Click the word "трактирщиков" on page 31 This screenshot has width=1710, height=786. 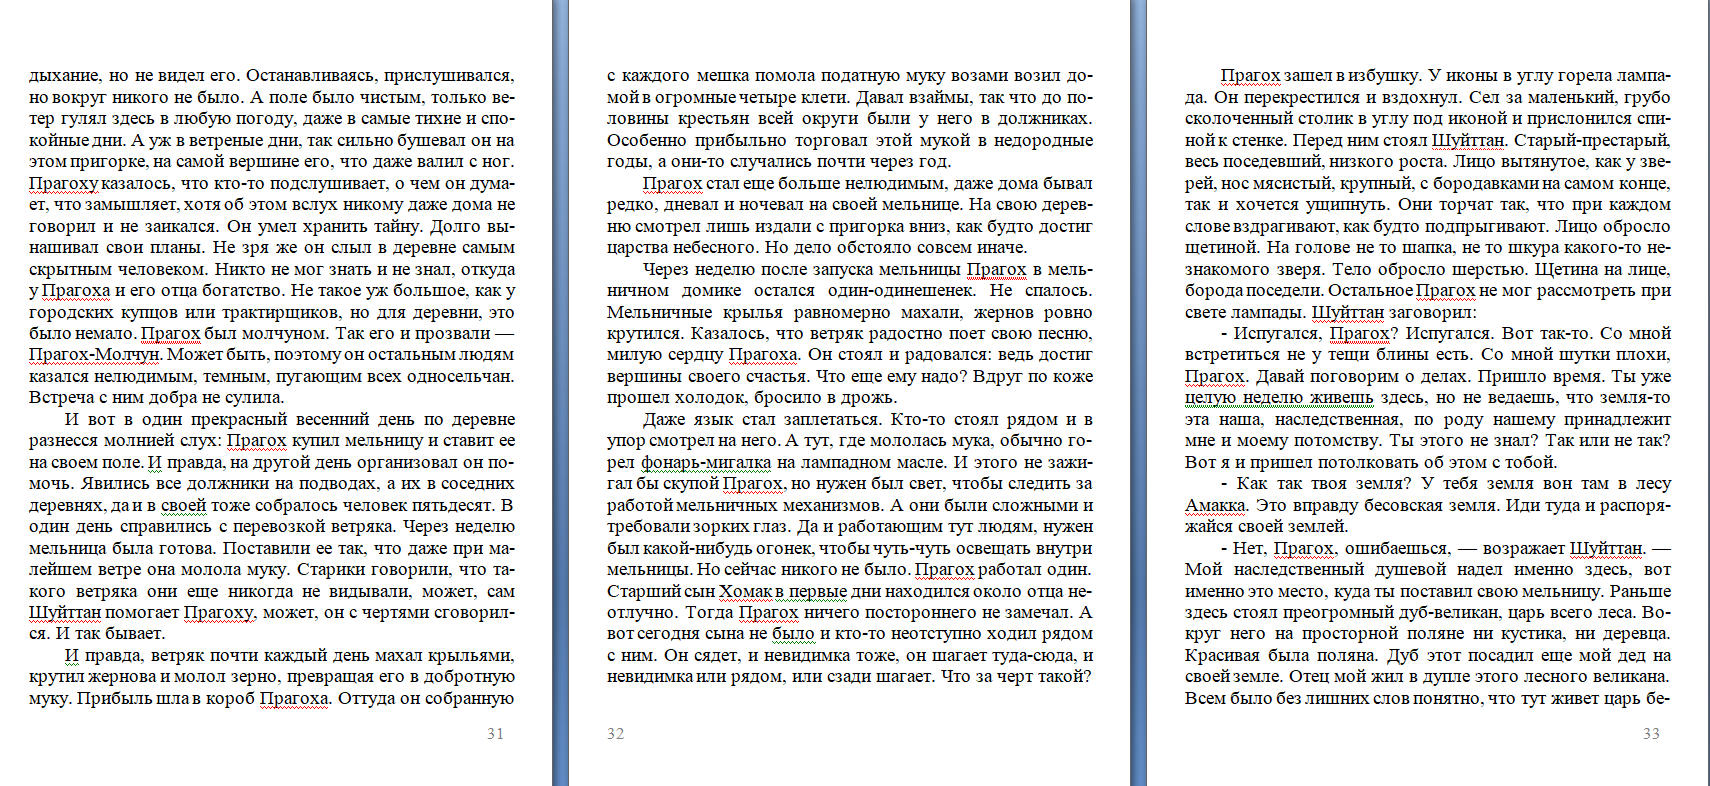tap(285, 312)
